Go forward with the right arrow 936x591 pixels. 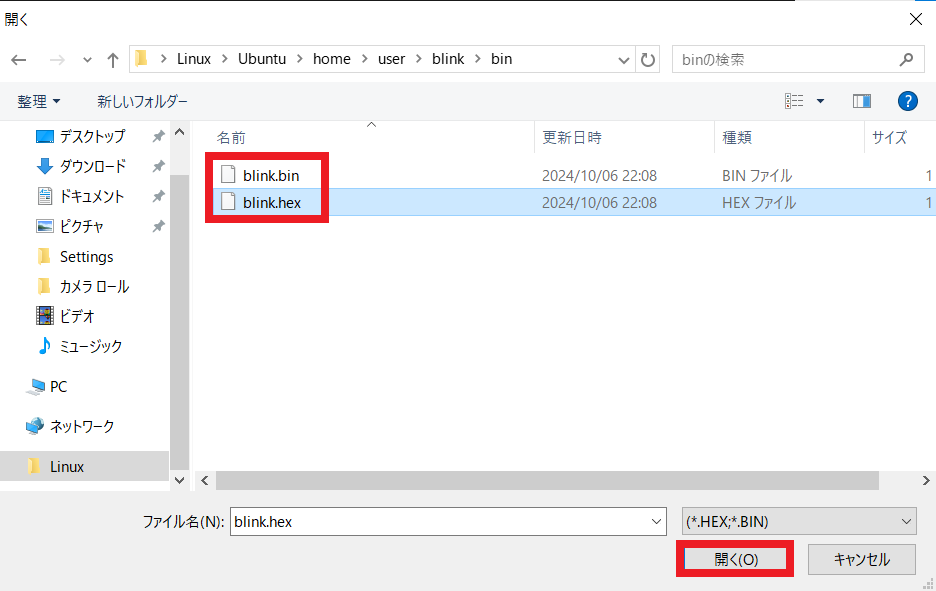tap(57, 60)
